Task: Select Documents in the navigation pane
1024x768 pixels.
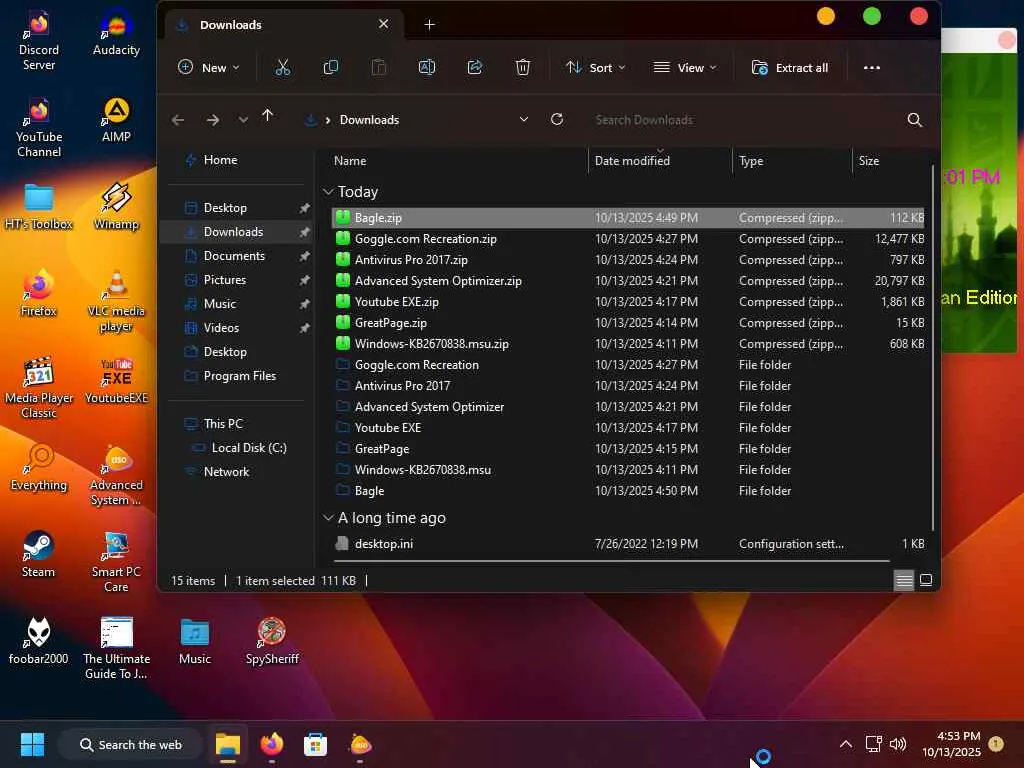Action: [x=234, y=256]
